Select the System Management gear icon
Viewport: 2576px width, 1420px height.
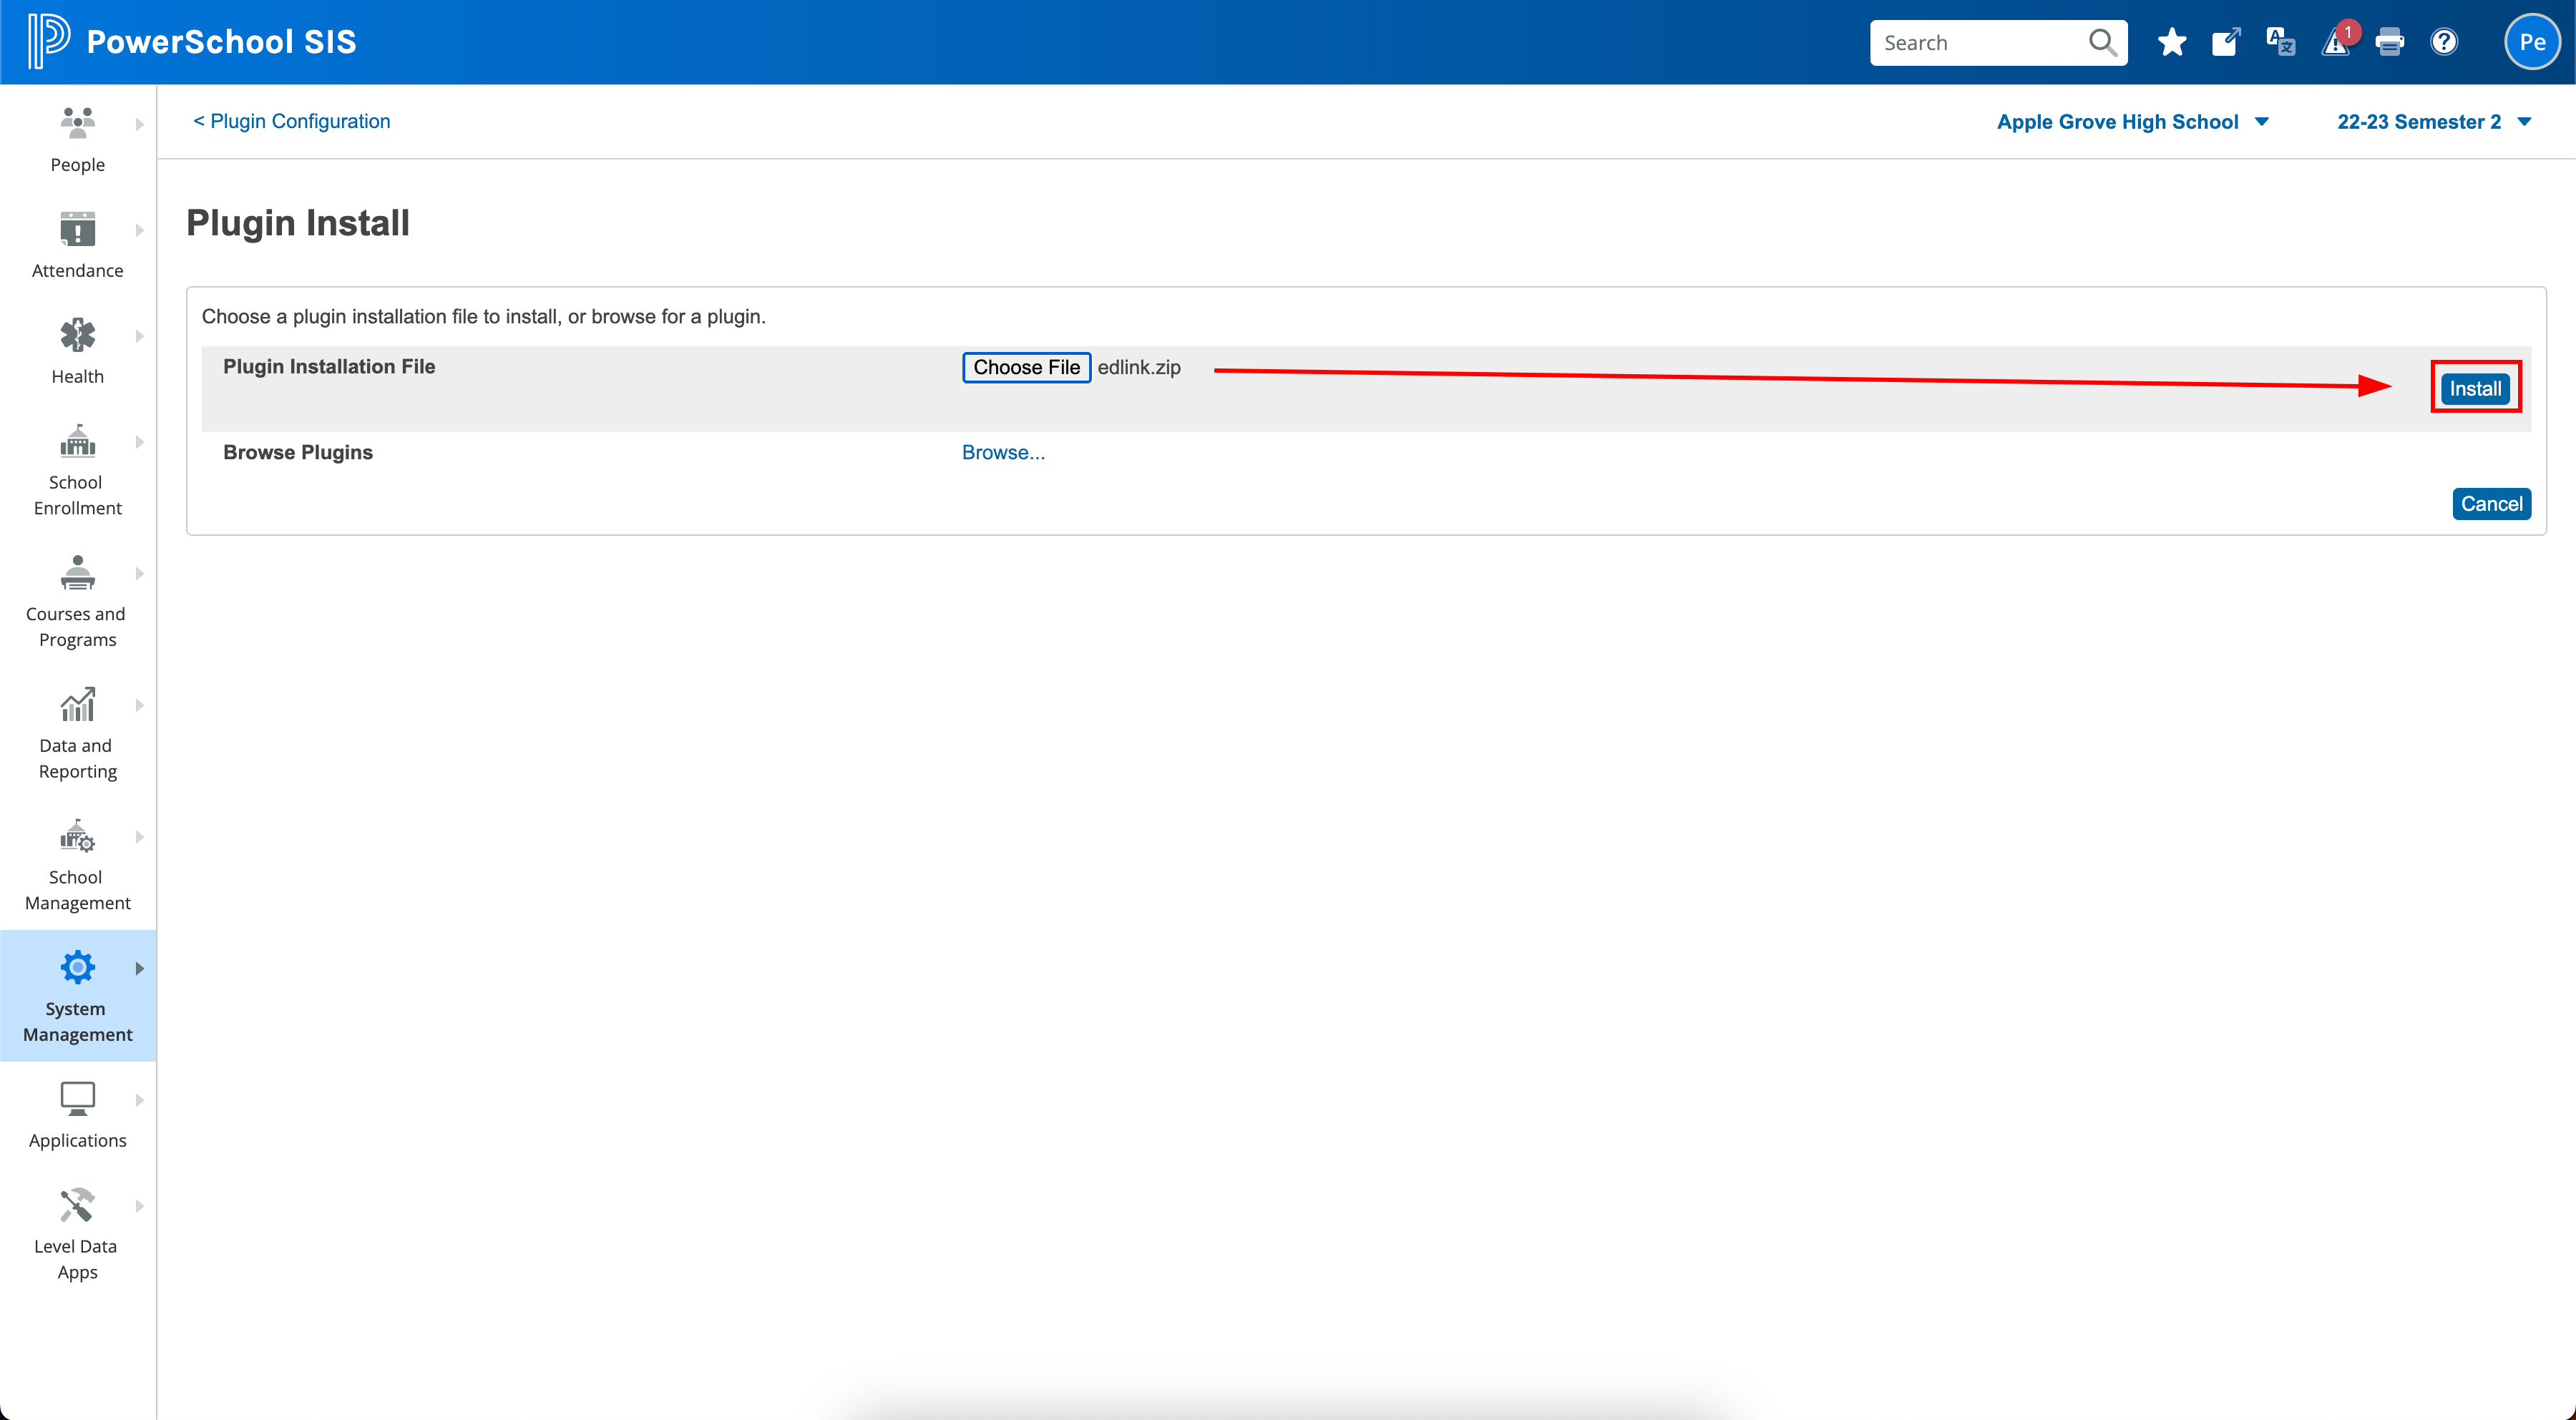77,967
